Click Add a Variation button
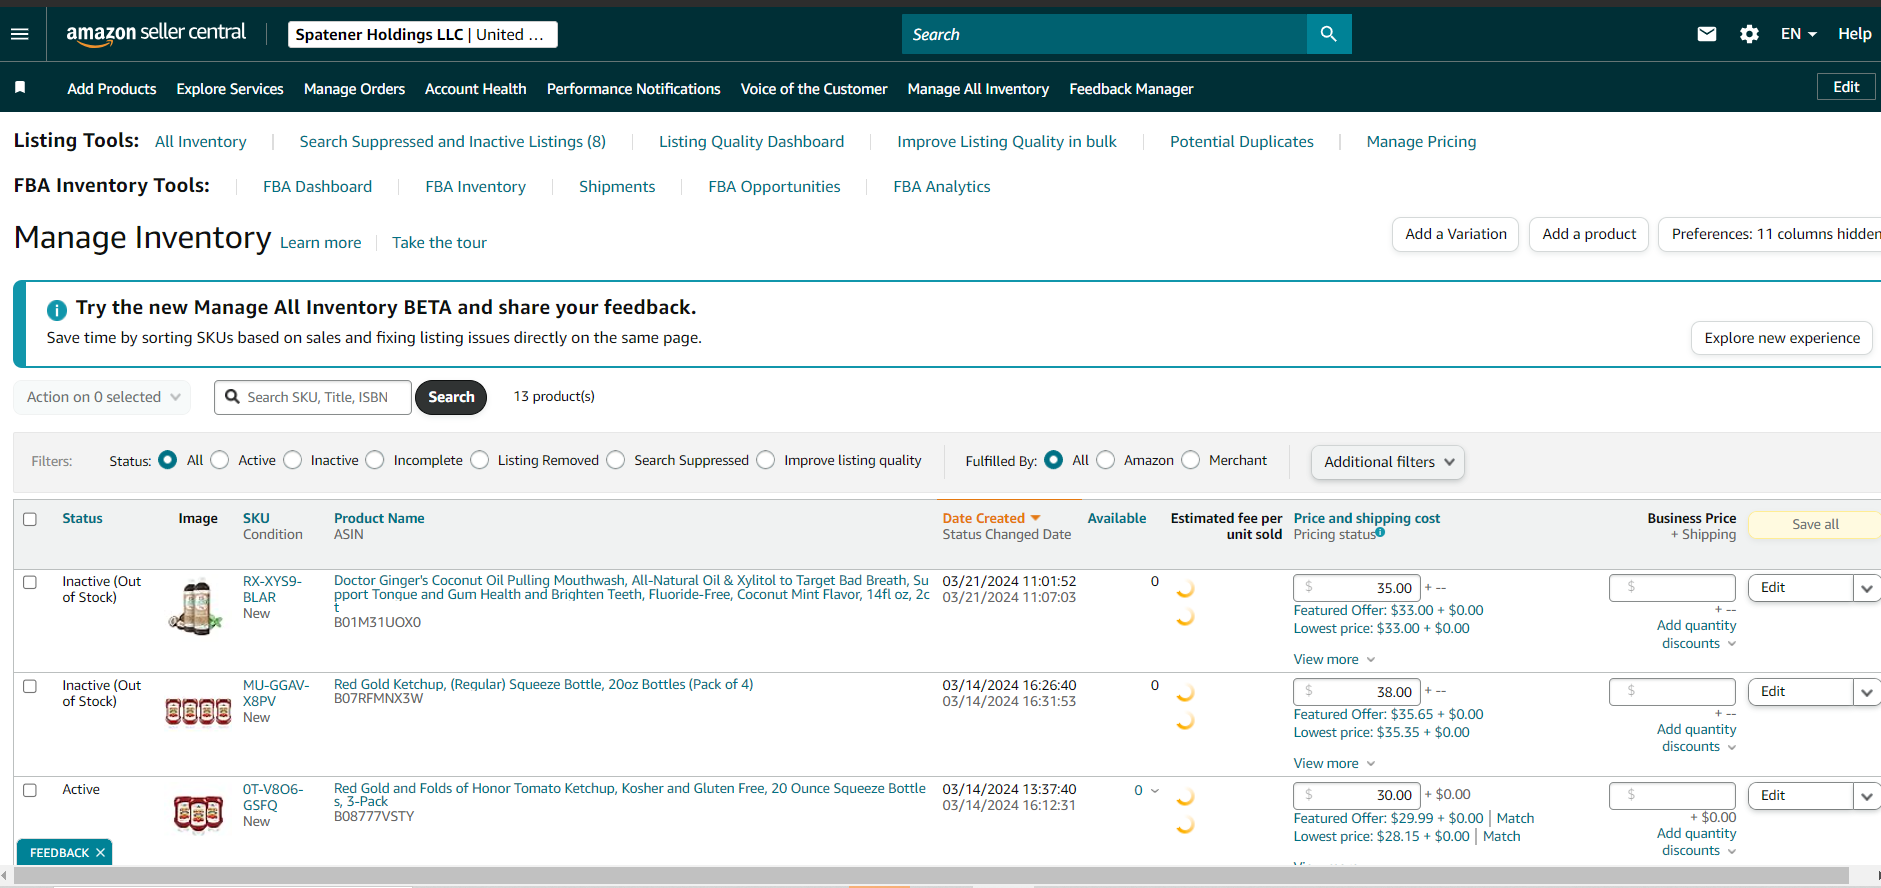 click(x=1456, y=234)
